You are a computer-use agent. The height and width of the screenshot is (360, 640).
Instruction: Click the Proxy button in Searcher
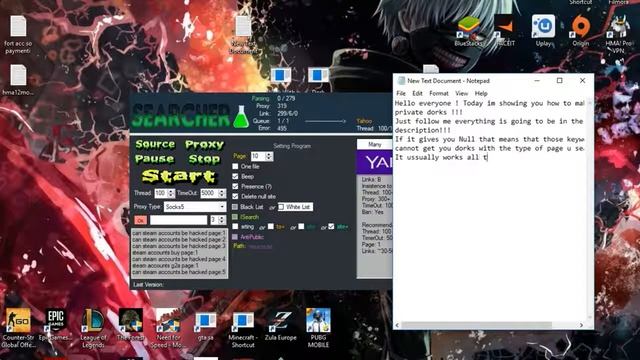[204, 144]
